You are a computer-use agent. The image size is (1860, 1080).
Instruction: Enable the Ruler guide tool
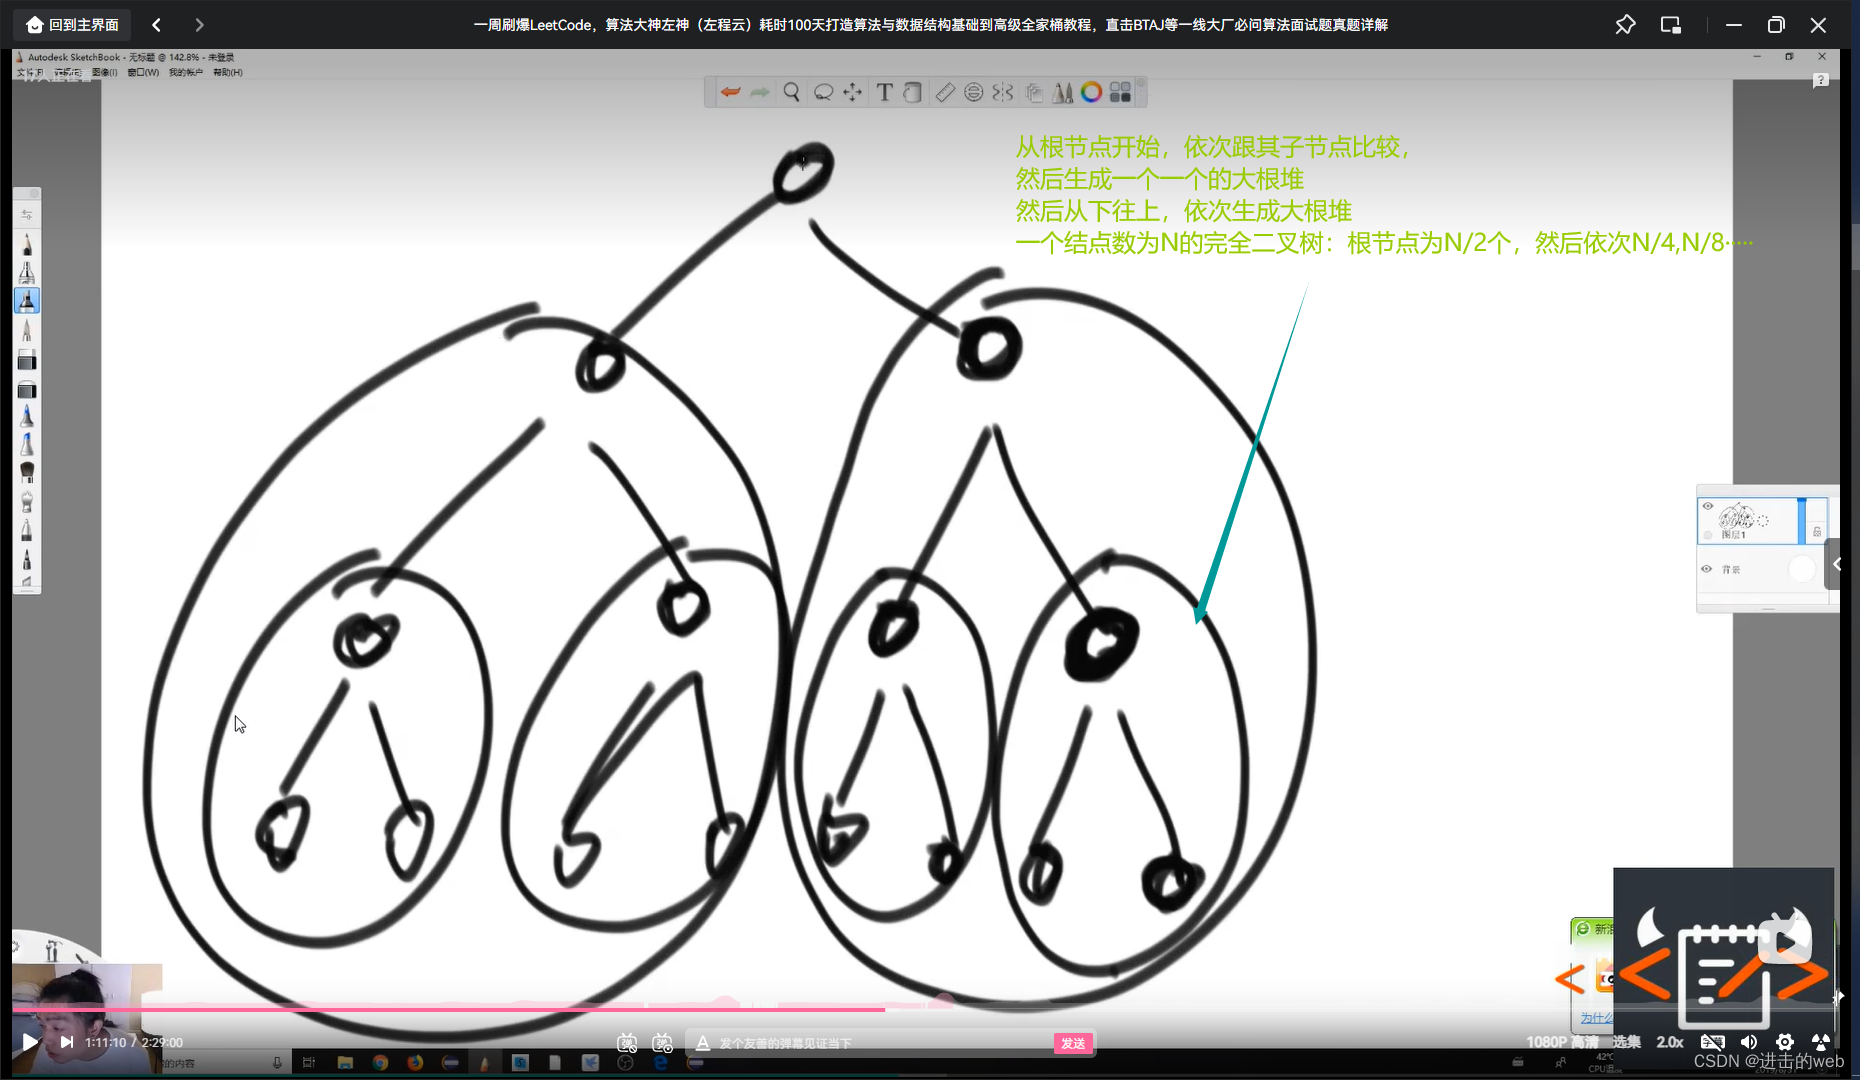[x=945, y=92]
